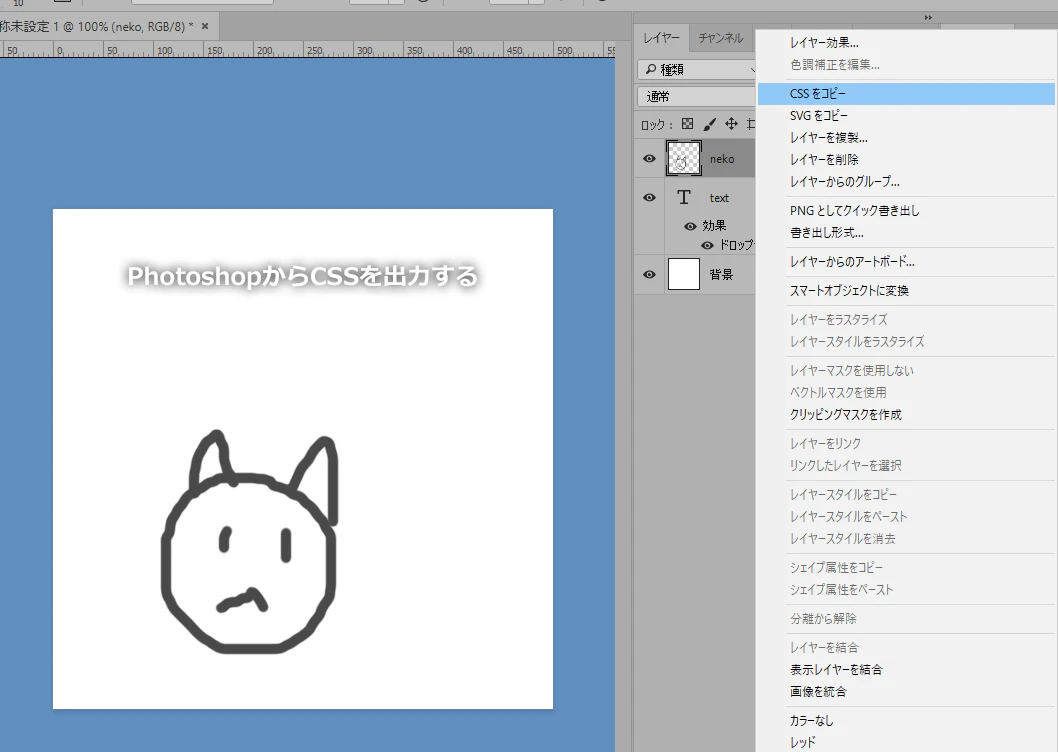
Task: Lock transparent pixels icon
Action: 688,124
